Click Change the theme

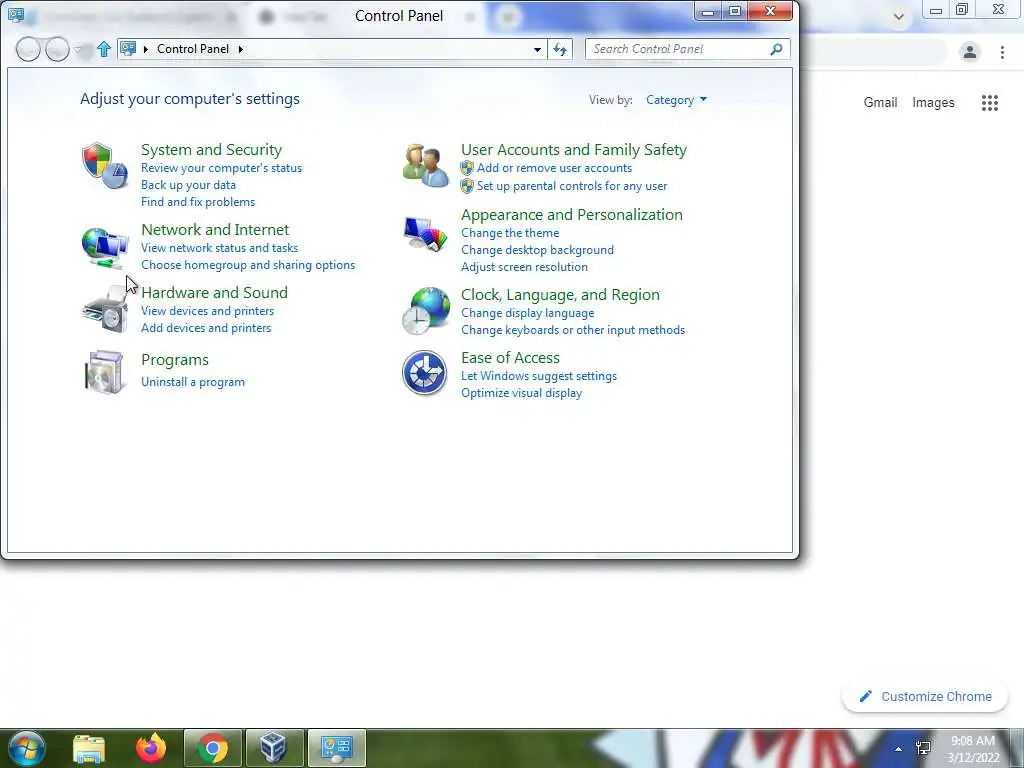pos(510,233)
